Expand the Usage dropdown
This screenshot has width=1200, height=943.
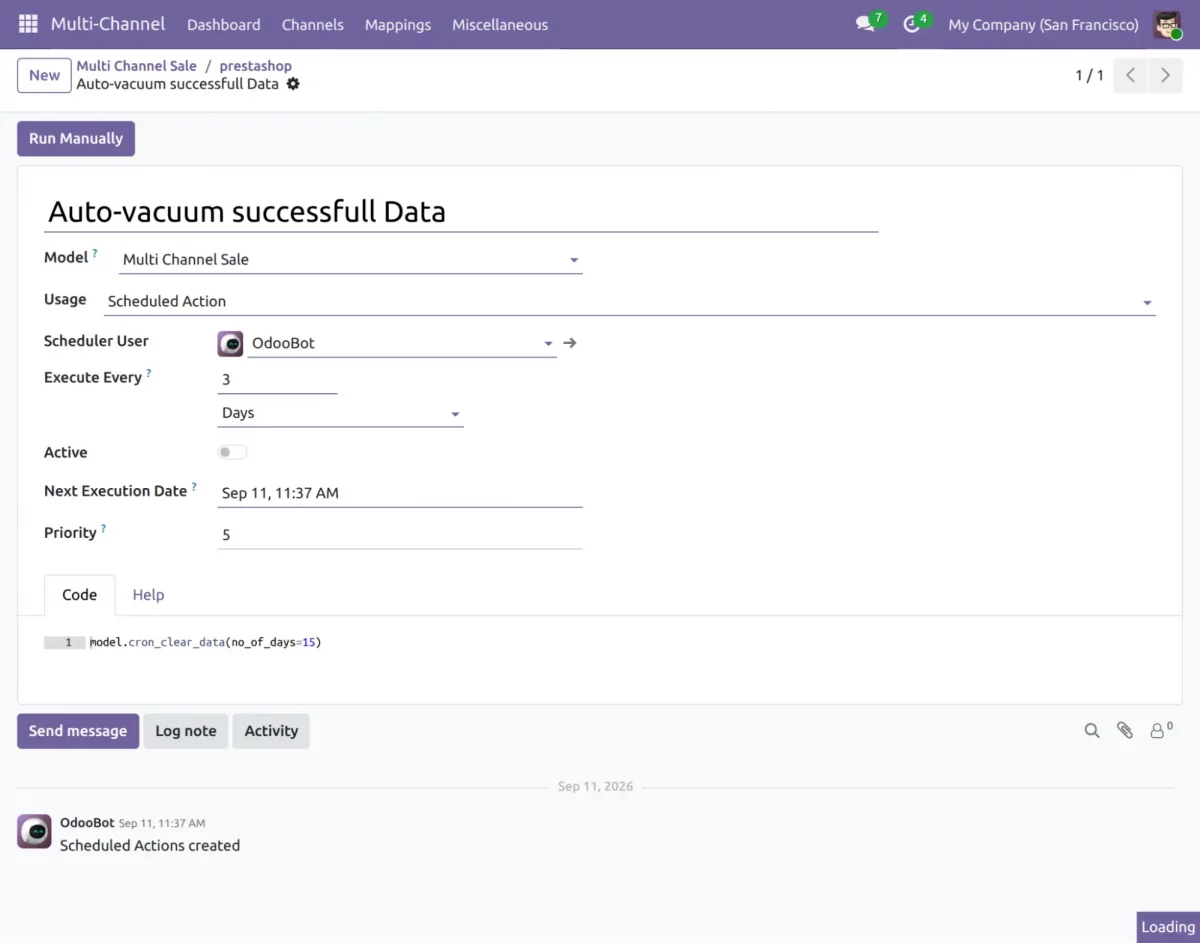pos(1147,302)
